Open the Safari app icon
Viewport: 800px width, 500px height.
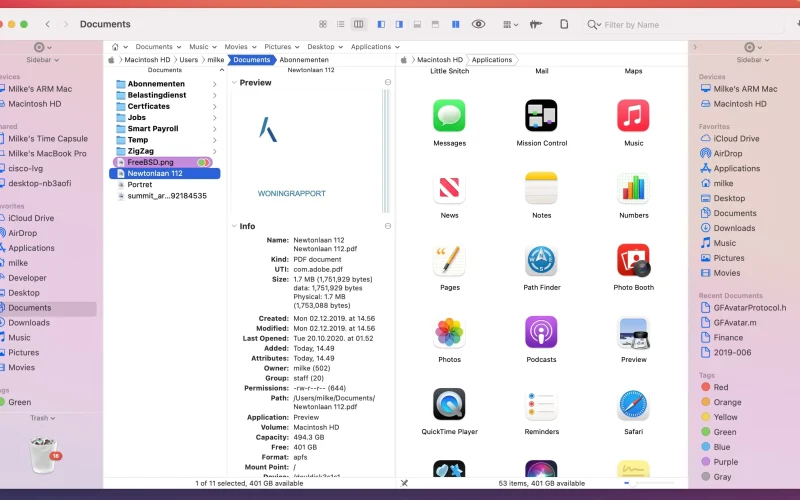(633, 404)
